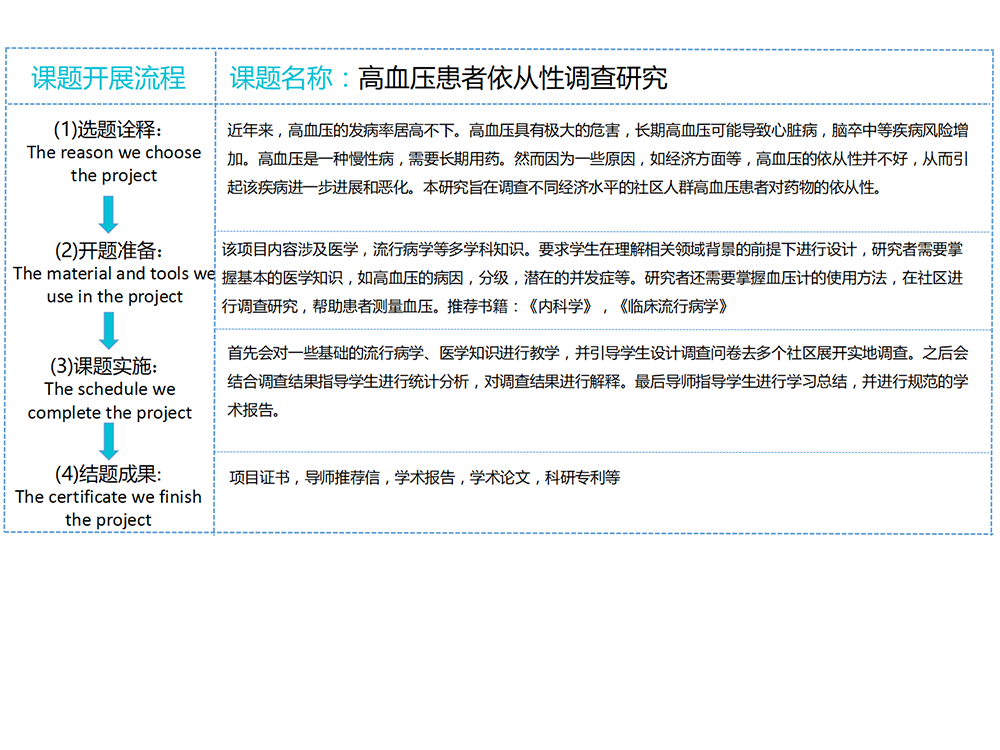
Task: Click the text 'The reason we choose the project'
Action: coord(114,164)
